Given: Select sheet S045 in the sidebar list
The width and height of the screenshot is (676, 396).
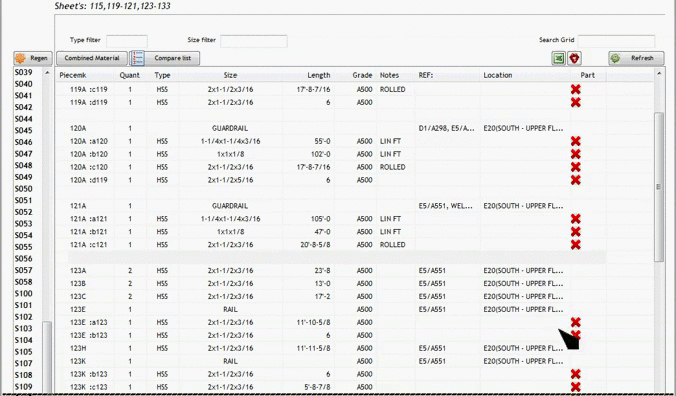Looking at the screenshot, I should click(x=24, y=130).
